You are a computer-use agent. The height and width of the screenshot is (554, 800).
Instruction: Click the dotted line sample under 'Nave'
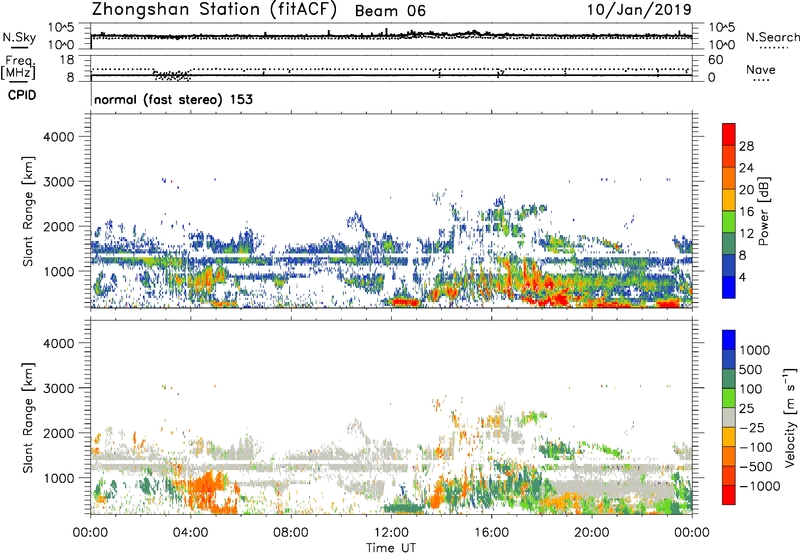(x=761, y=80)
